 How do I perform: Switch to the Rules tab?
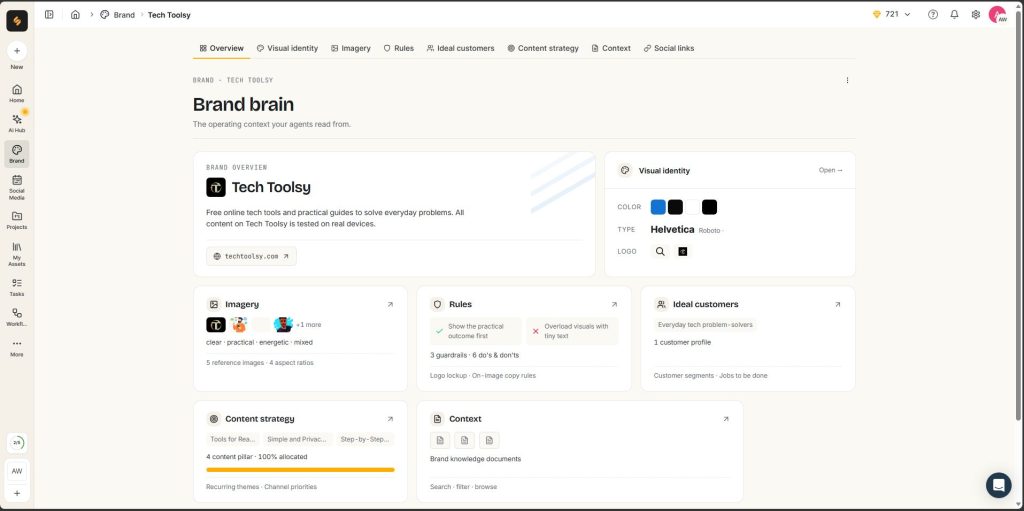[x=398, y=48]
